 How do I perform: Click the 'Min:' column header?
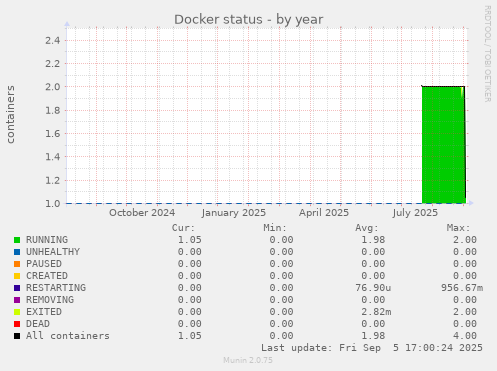tap(275, 228)
